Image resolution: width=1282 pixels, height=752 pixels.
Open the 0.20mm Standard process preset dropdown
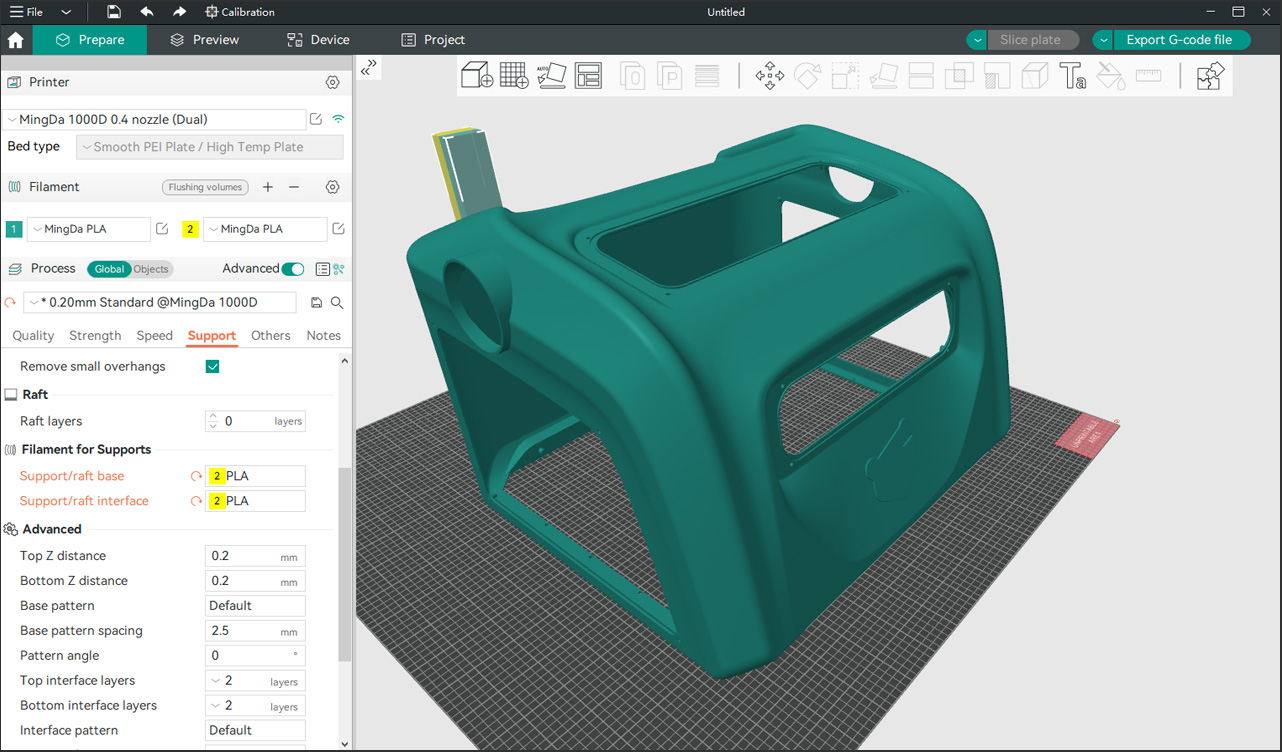161,303
